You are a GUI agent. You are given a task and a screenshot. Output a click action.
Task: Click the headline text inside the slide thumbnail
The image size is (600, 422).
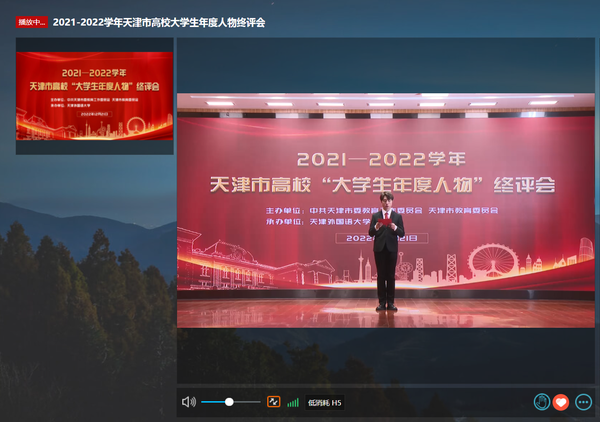click(94, 87)
